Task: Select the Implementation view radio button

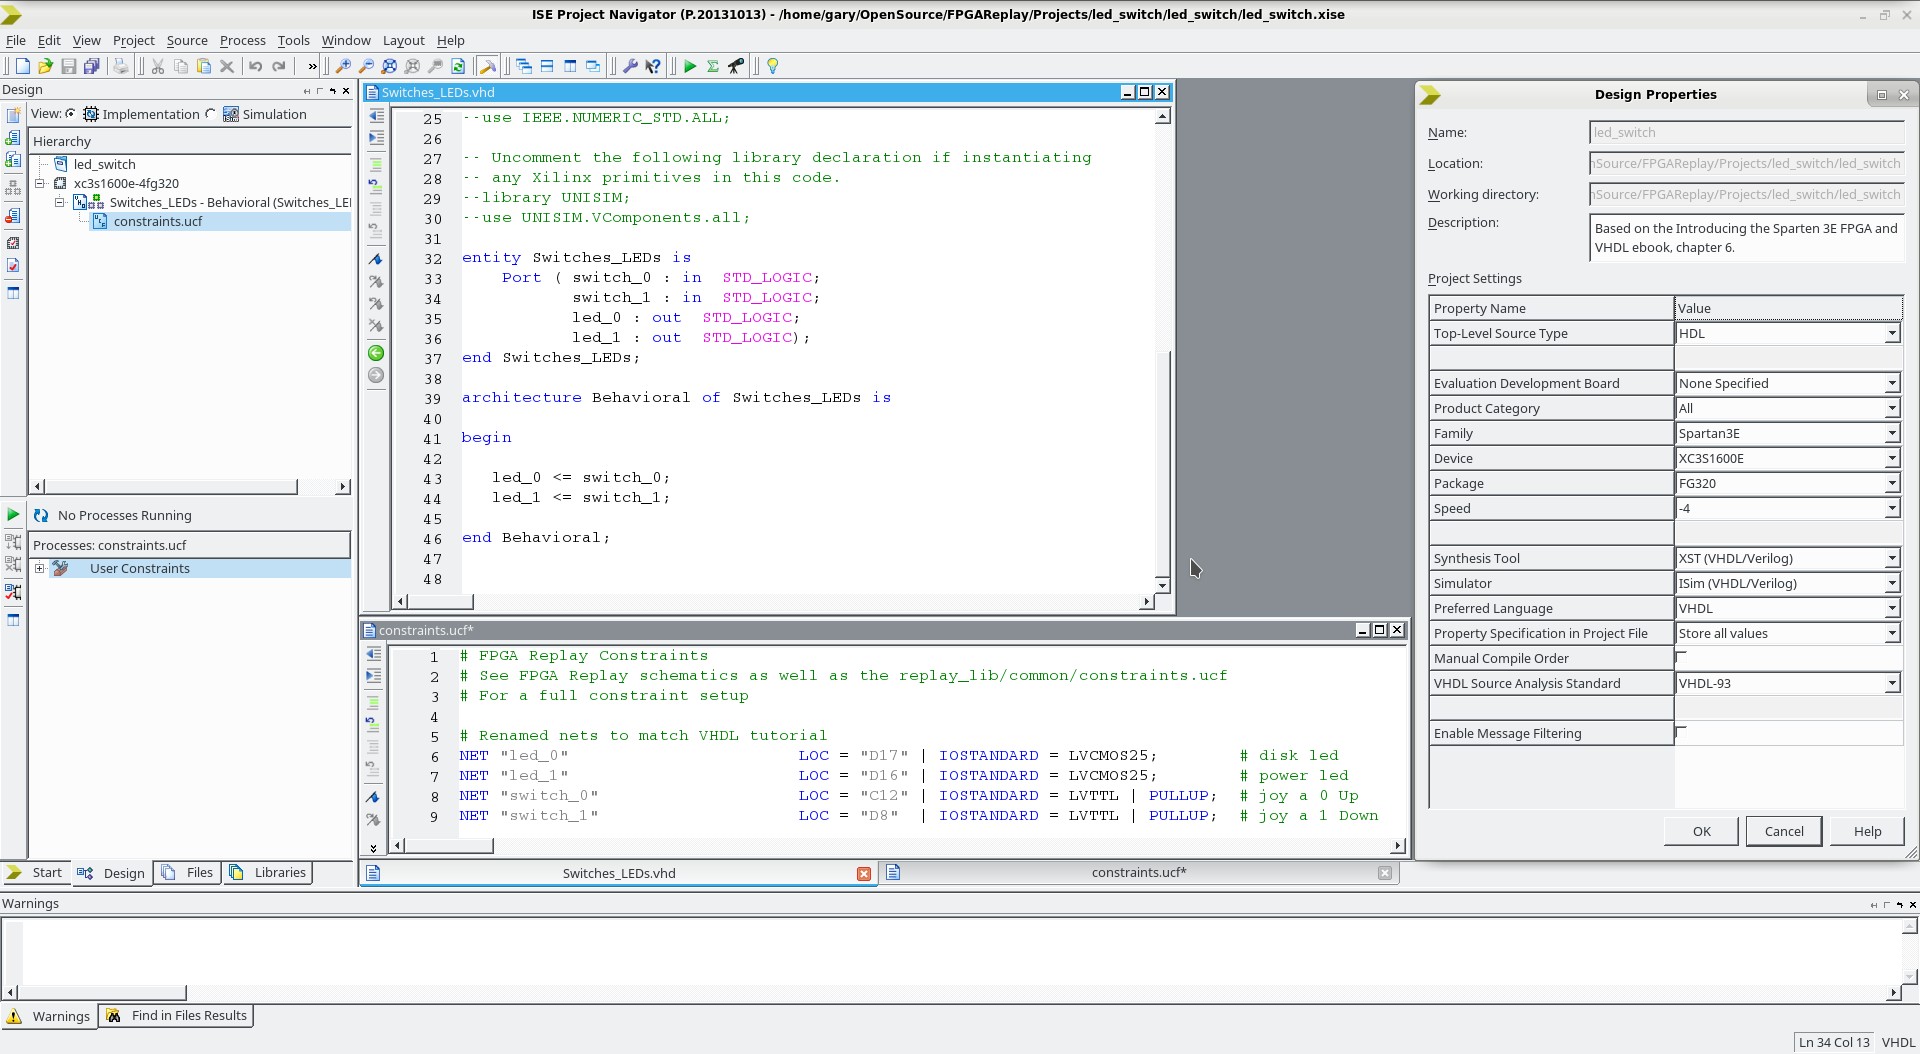Action: [x=70, y=114]
